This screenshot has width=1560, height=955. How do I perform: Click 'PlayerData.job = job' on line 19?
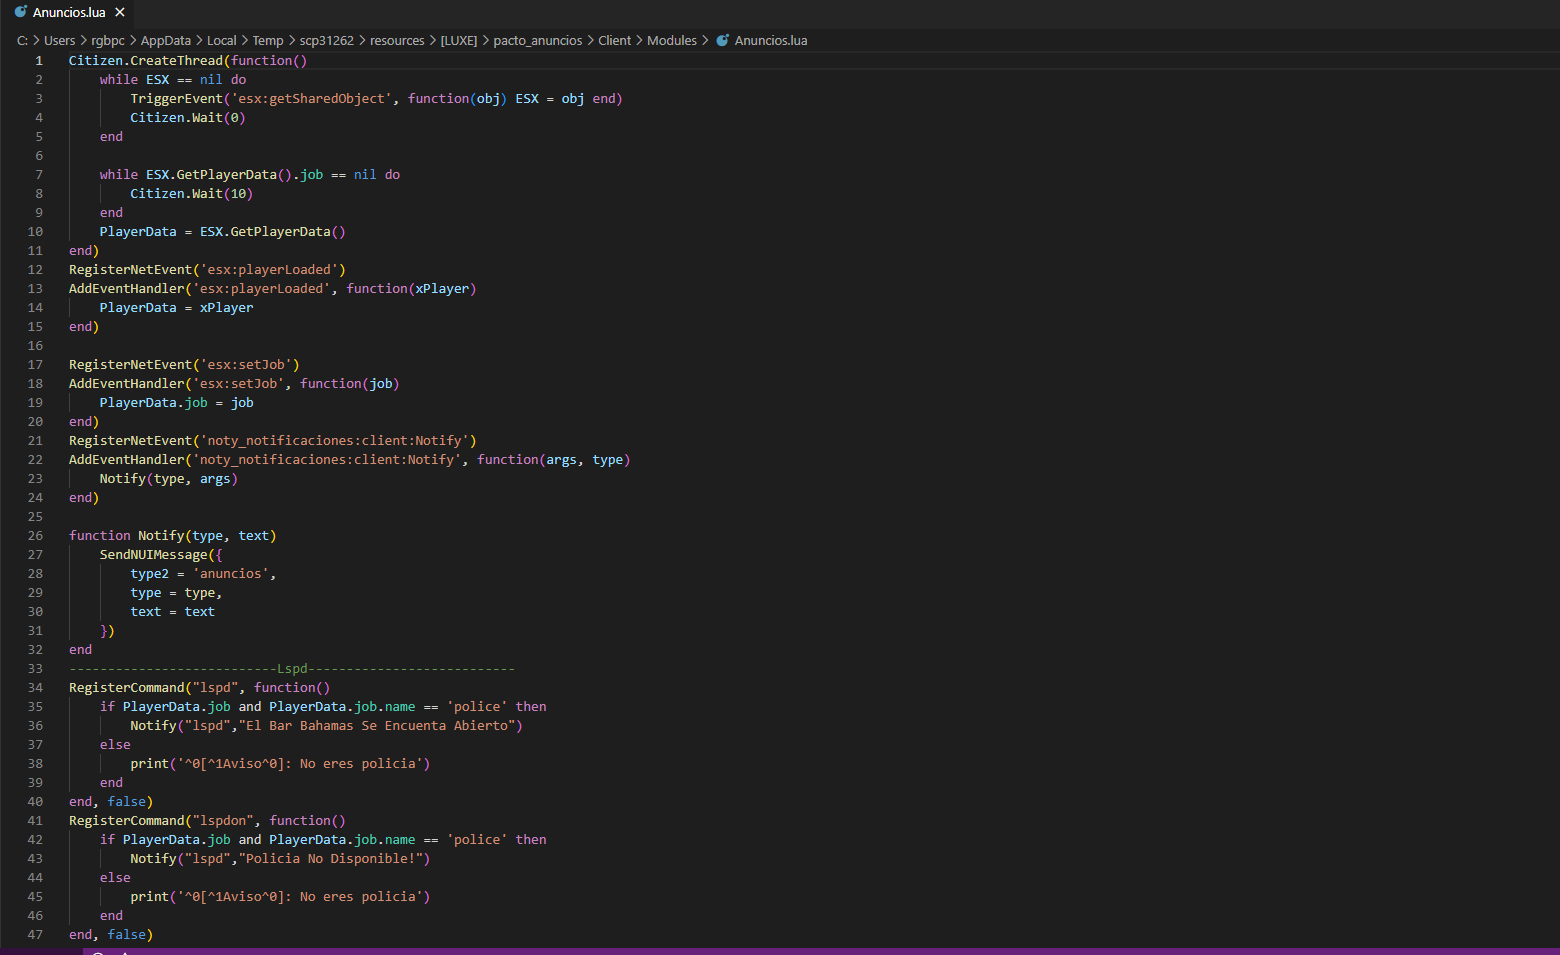click(176, 402)
